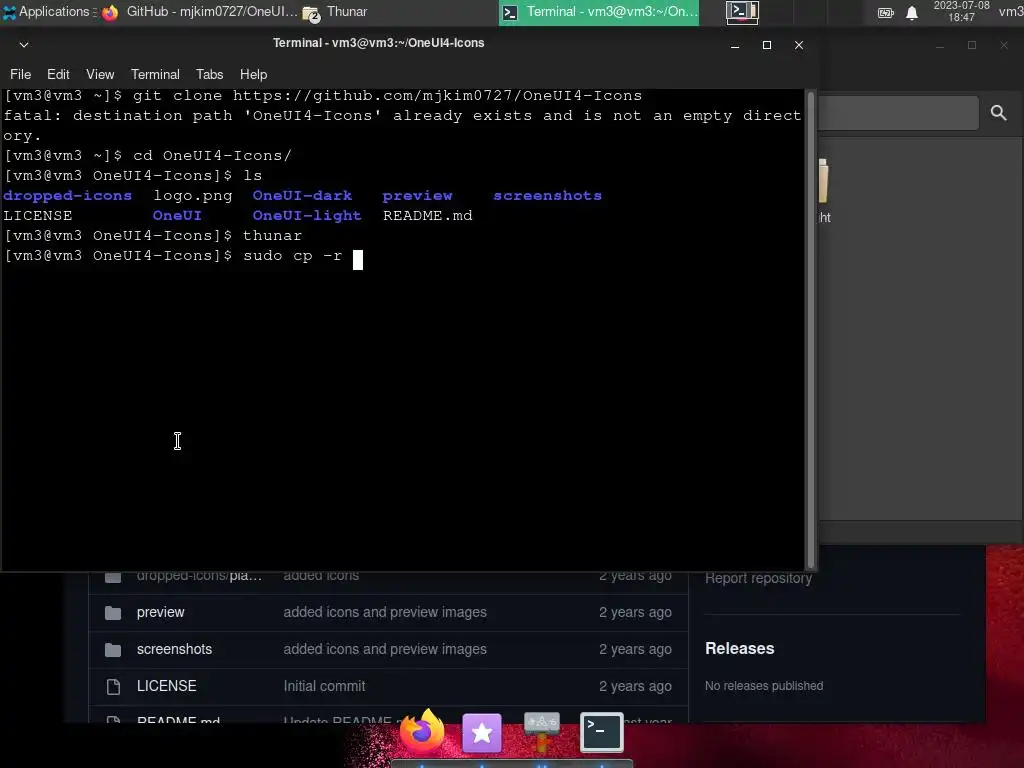Click the preview folder icon on GitHub
1024x768 pixels.
(113, 613)
